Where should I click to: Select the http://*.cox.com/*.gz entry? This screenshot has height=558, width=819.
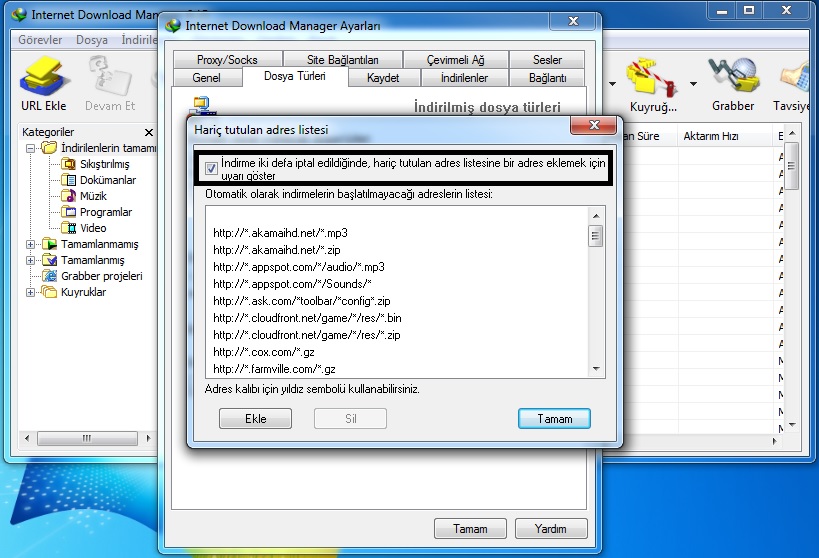click(264, 352)
